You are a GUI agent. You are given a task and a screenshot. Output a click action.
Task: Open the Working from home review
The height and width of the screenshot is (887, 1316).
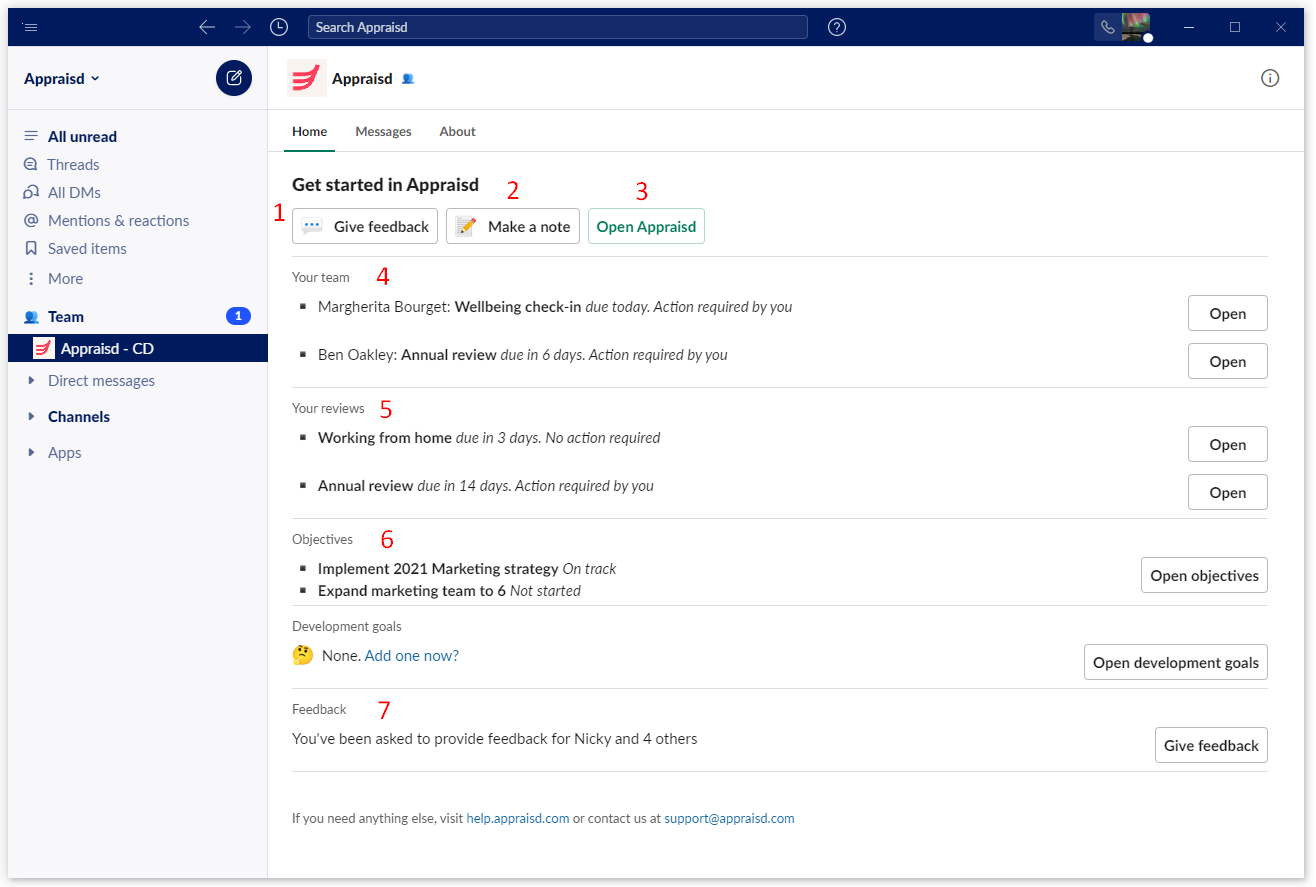(1227, 444)
